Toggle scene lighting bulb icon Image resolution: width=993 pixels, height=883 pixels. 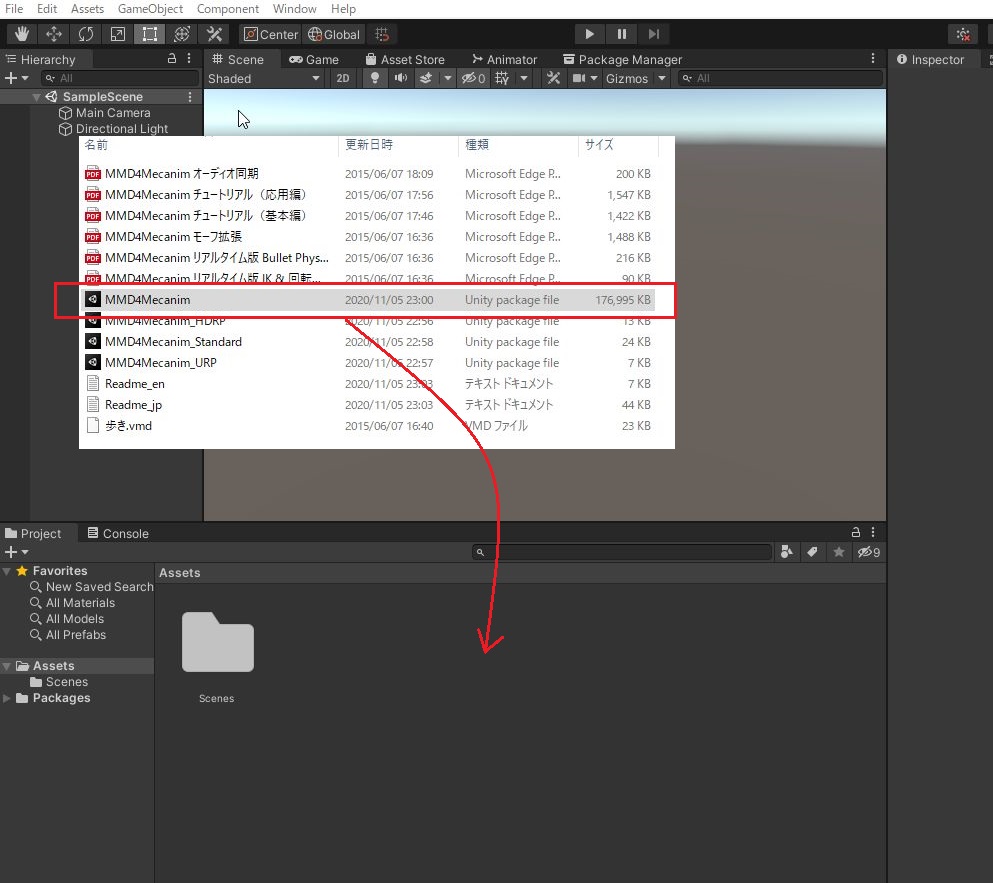[x=375, y=79]
